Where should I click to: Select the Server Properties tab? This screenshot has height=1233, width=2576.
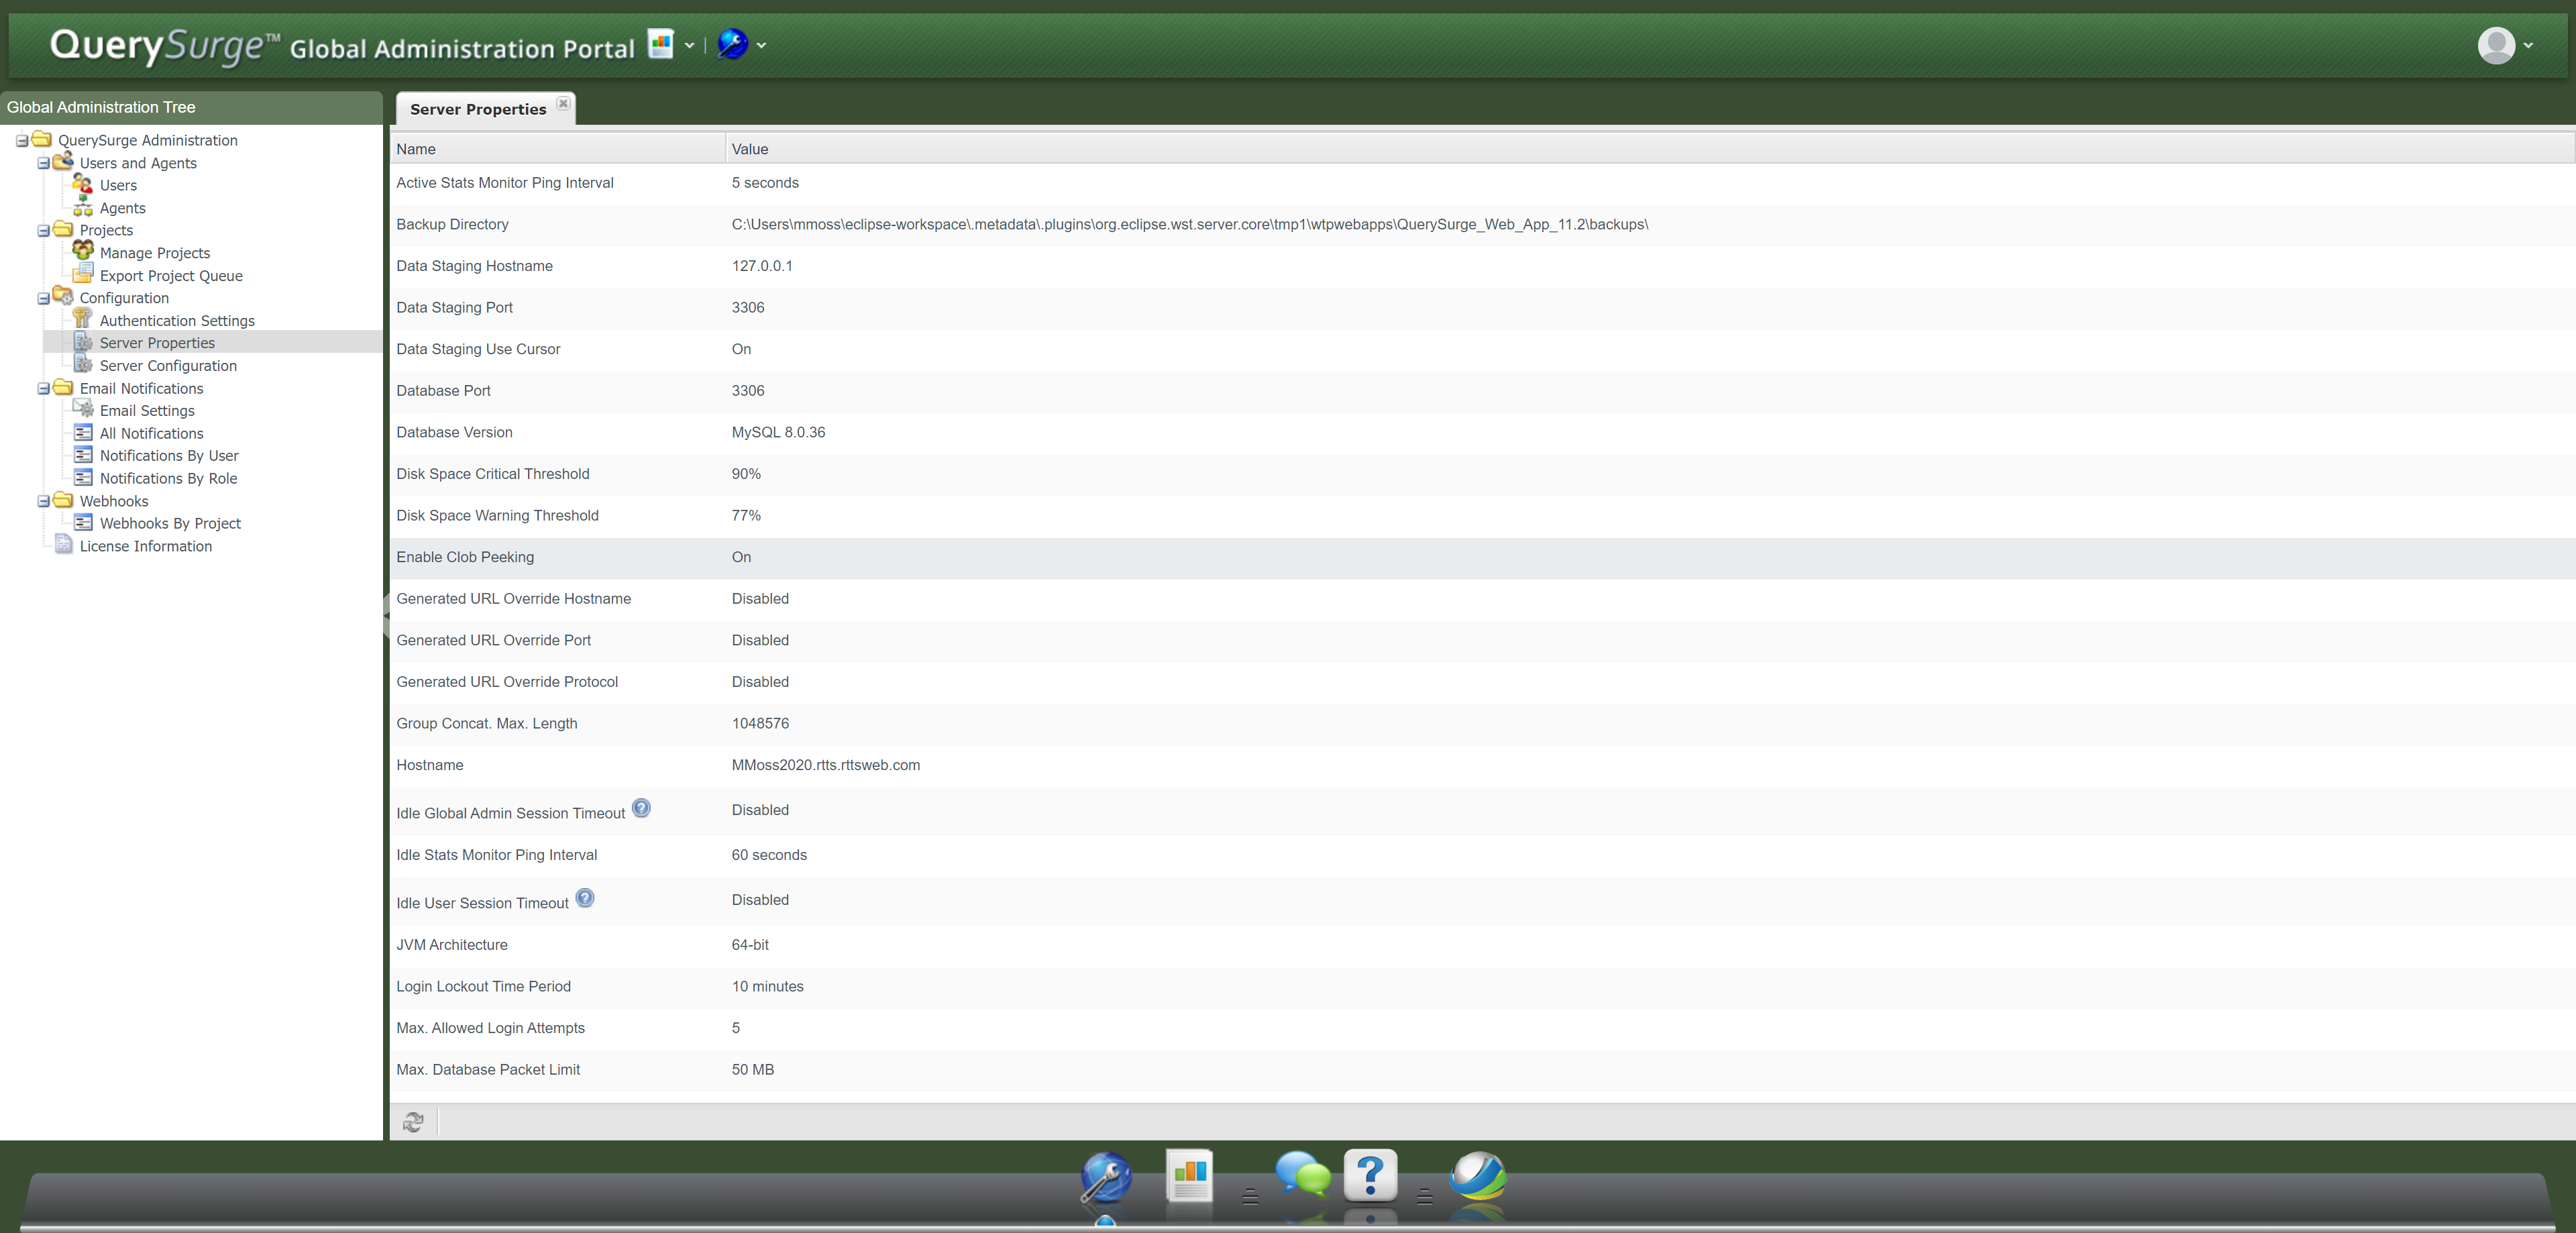coord(477,109)
